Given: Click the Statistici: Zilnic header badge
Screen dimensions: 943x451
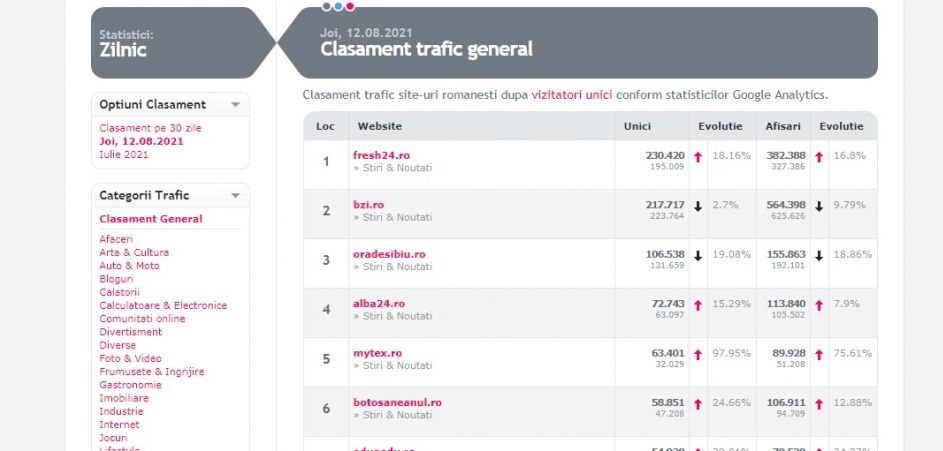Looking at the screenshot, I should 183,43.
